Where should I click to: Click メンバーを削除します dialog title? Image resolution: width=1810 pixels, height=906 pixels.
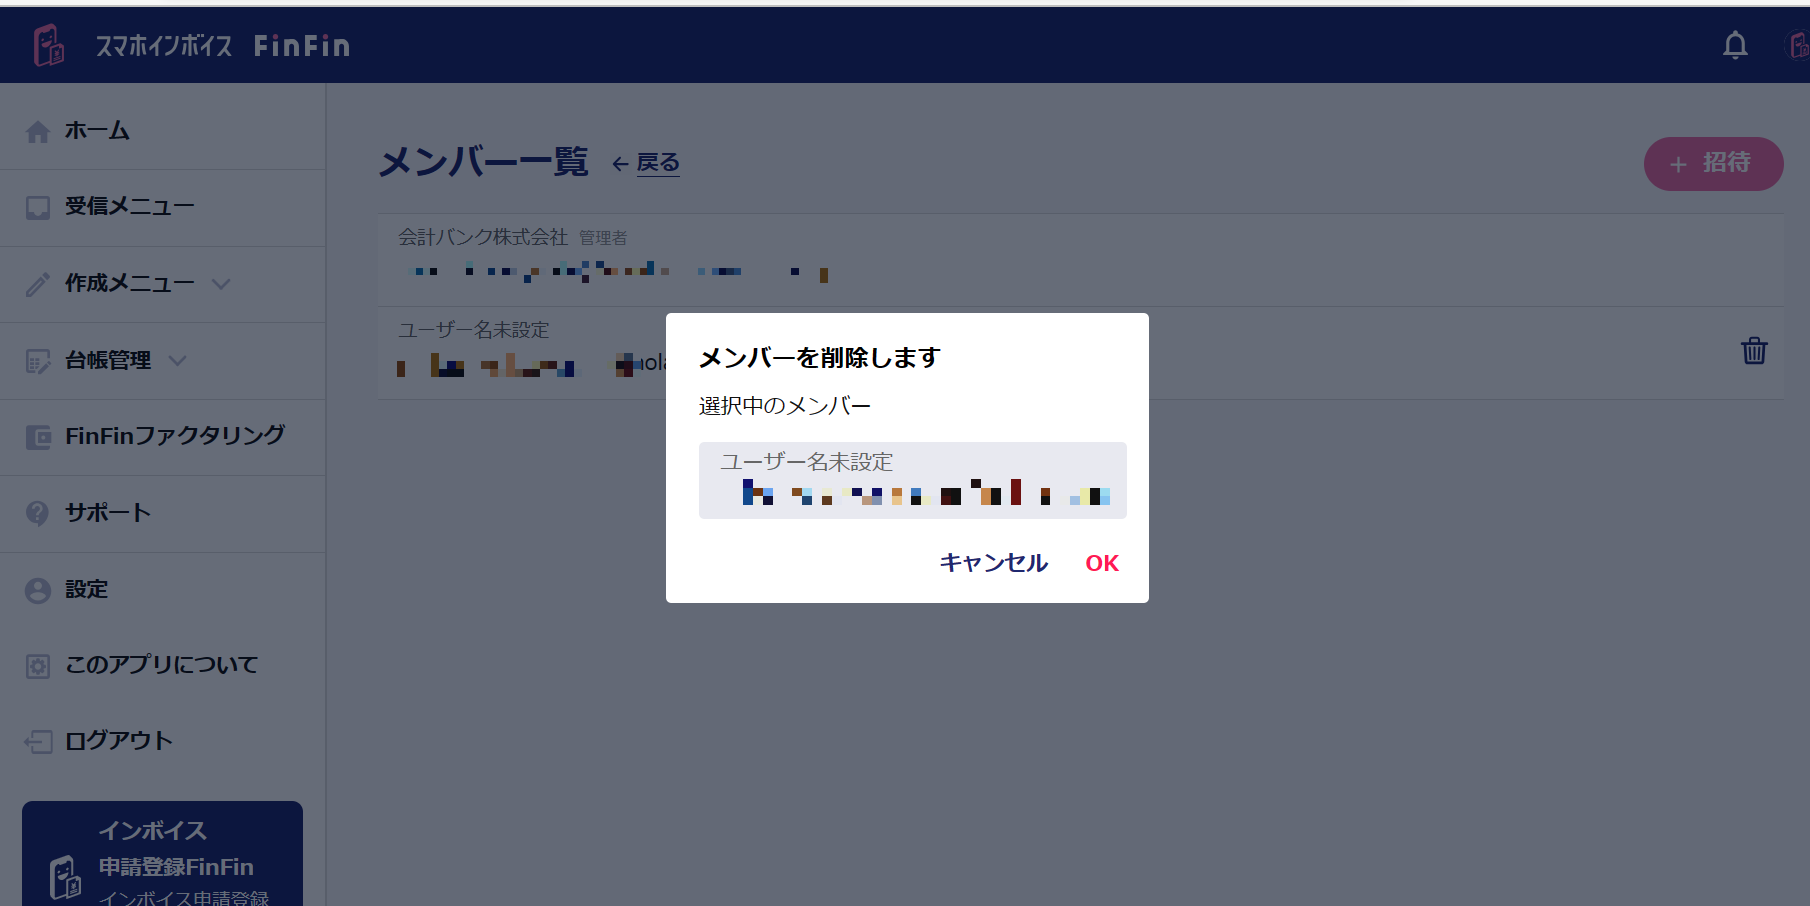click(x=820, y=358)
